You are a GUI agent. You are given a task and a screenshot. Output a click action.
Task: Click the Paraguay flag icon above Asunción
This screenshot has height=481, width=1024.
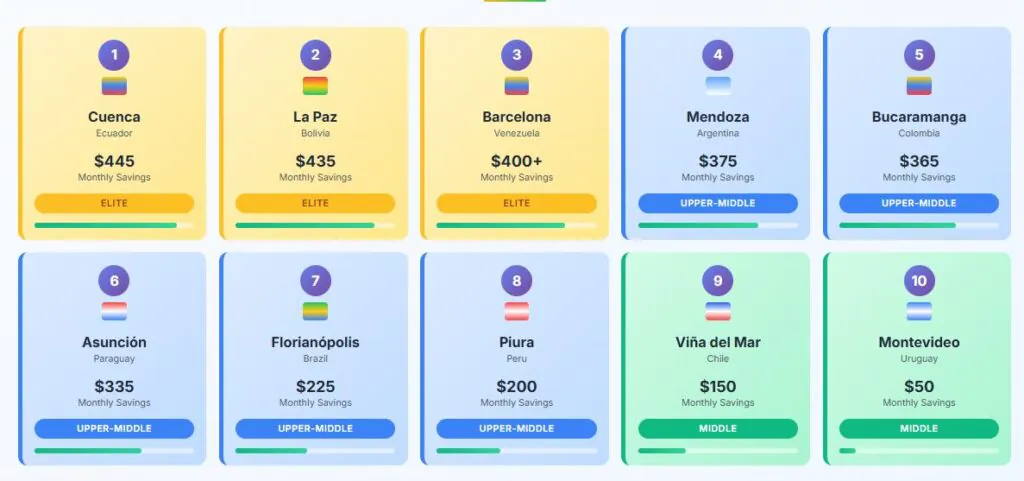114,311
